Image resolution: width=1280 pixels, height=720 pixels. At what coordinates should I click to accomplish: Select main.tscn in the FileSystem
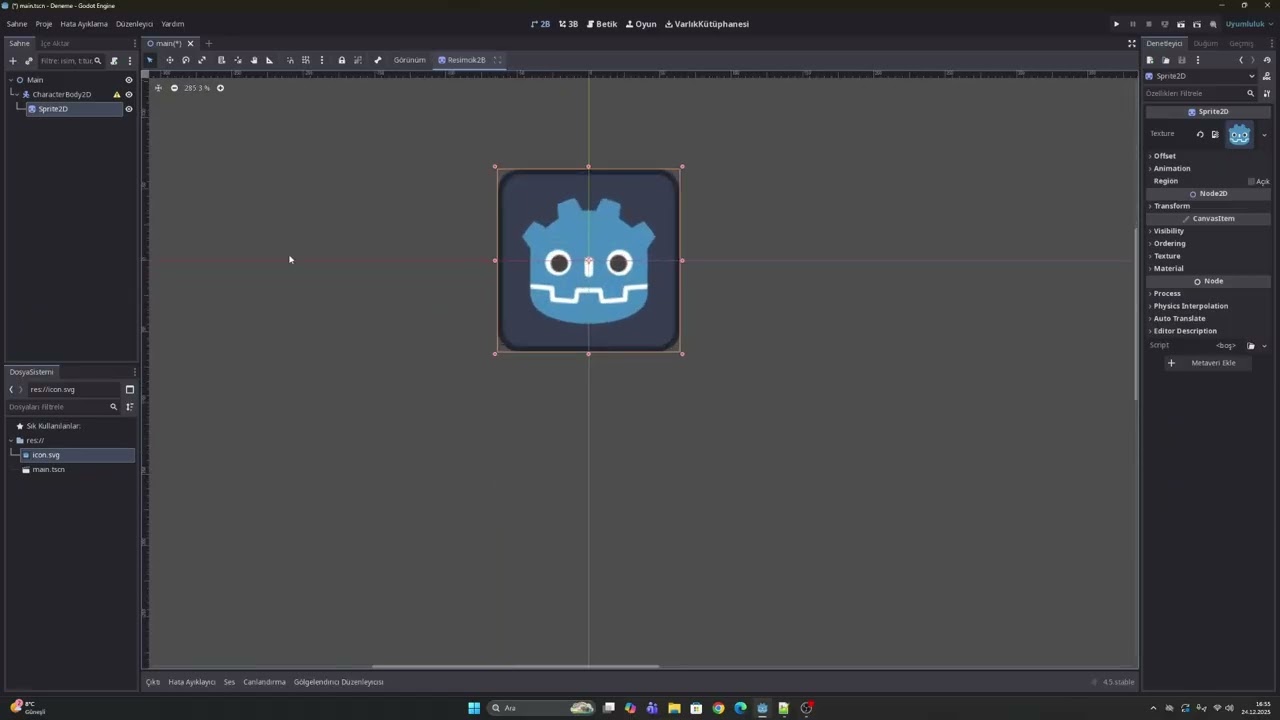pos(48,470)
